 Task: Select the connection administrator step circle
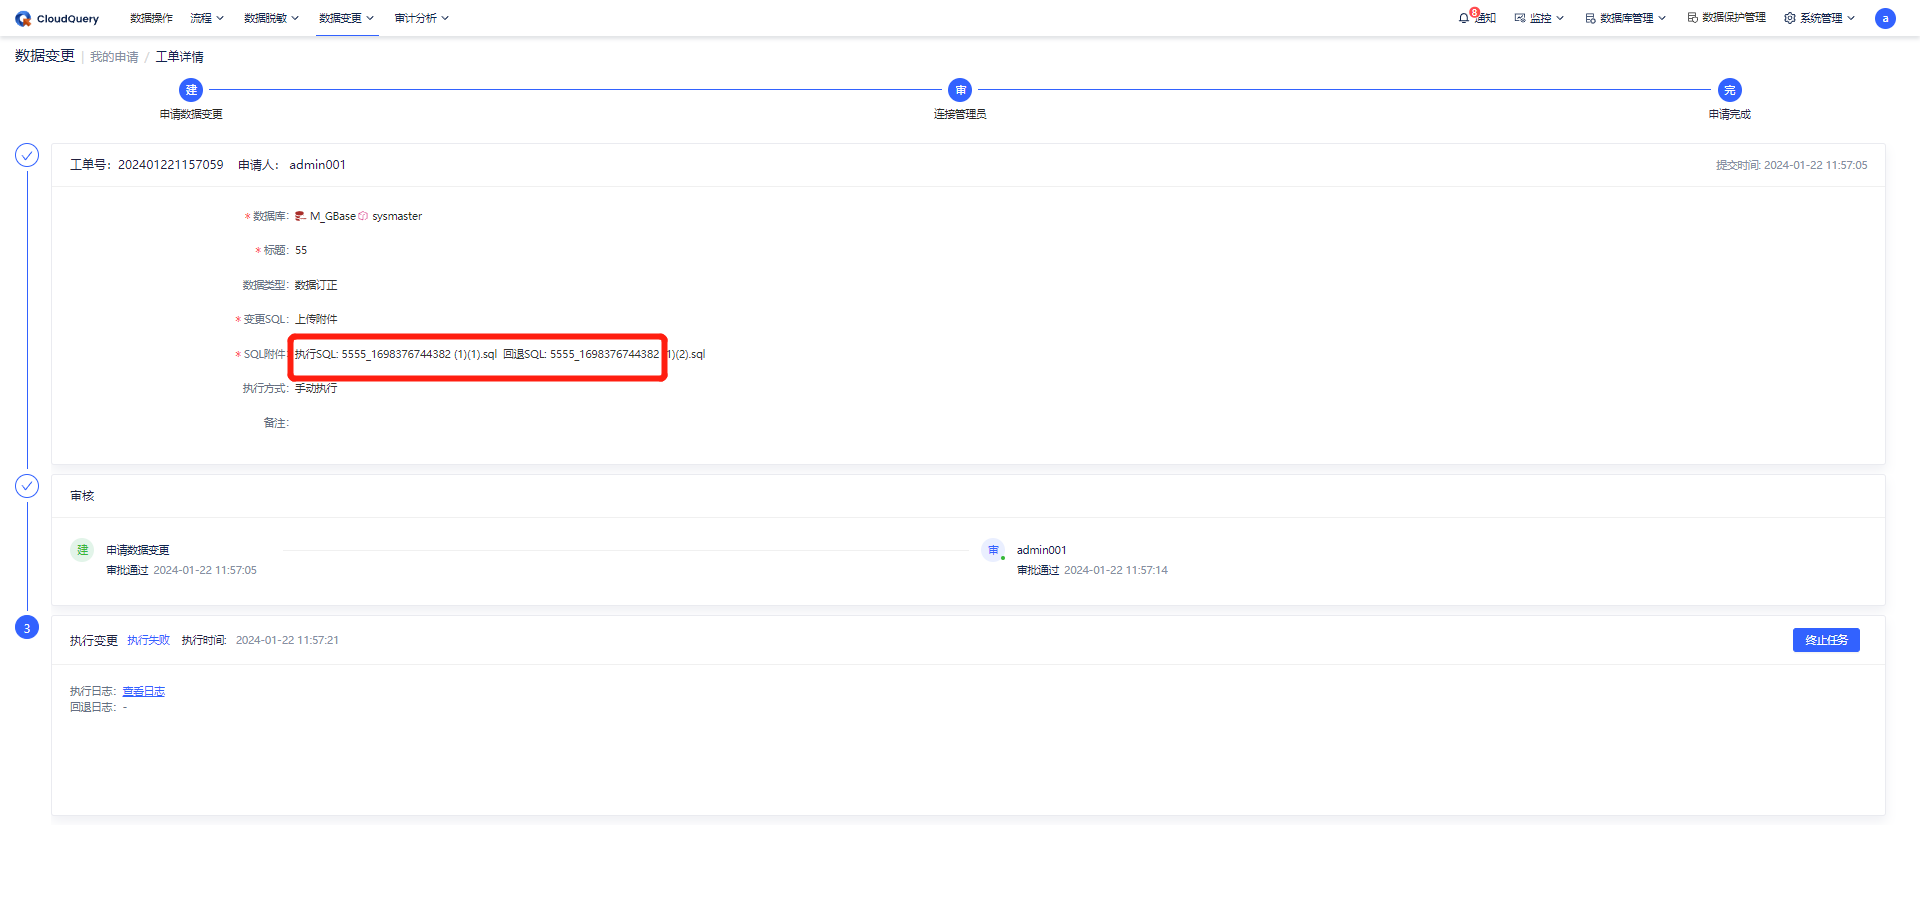click(960, 90)
